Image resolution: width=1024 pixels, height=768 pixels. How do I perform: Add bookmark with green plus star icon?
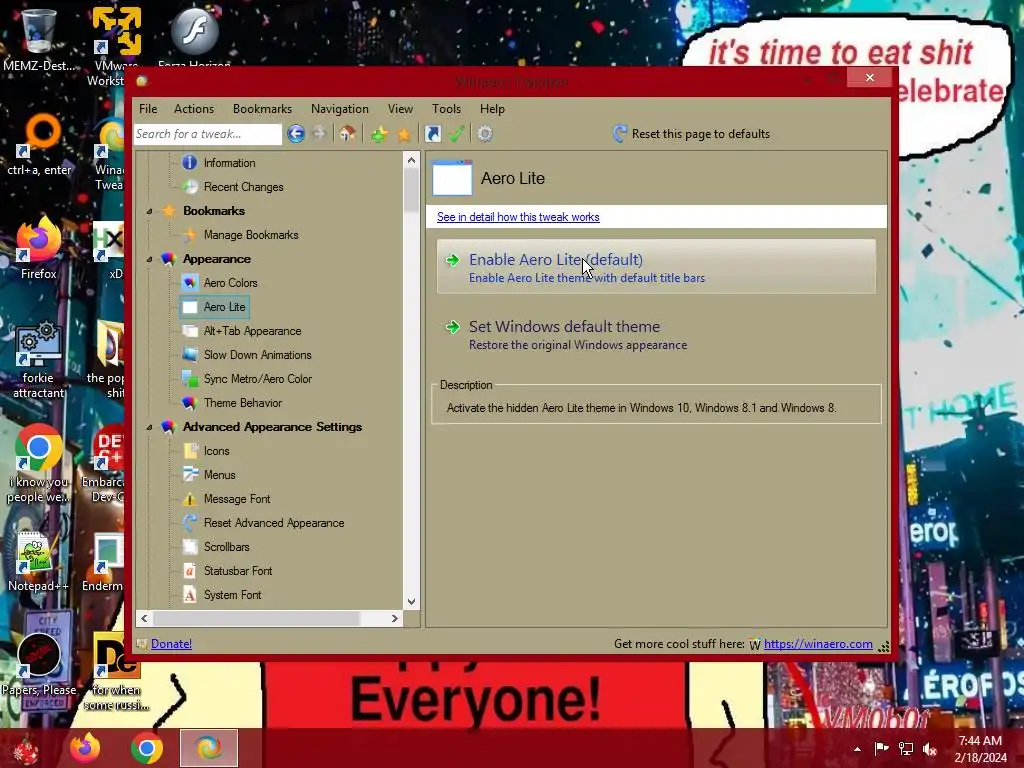(x=379, y=135)
